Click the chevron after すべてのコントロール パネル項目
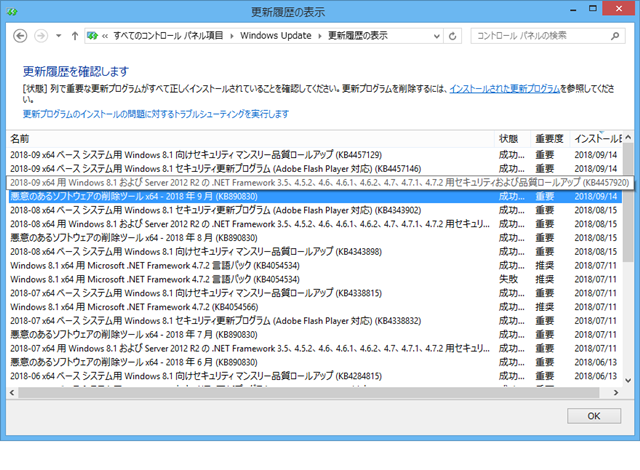Viewport: 640px width, 470px height. (x=231, y=36)
